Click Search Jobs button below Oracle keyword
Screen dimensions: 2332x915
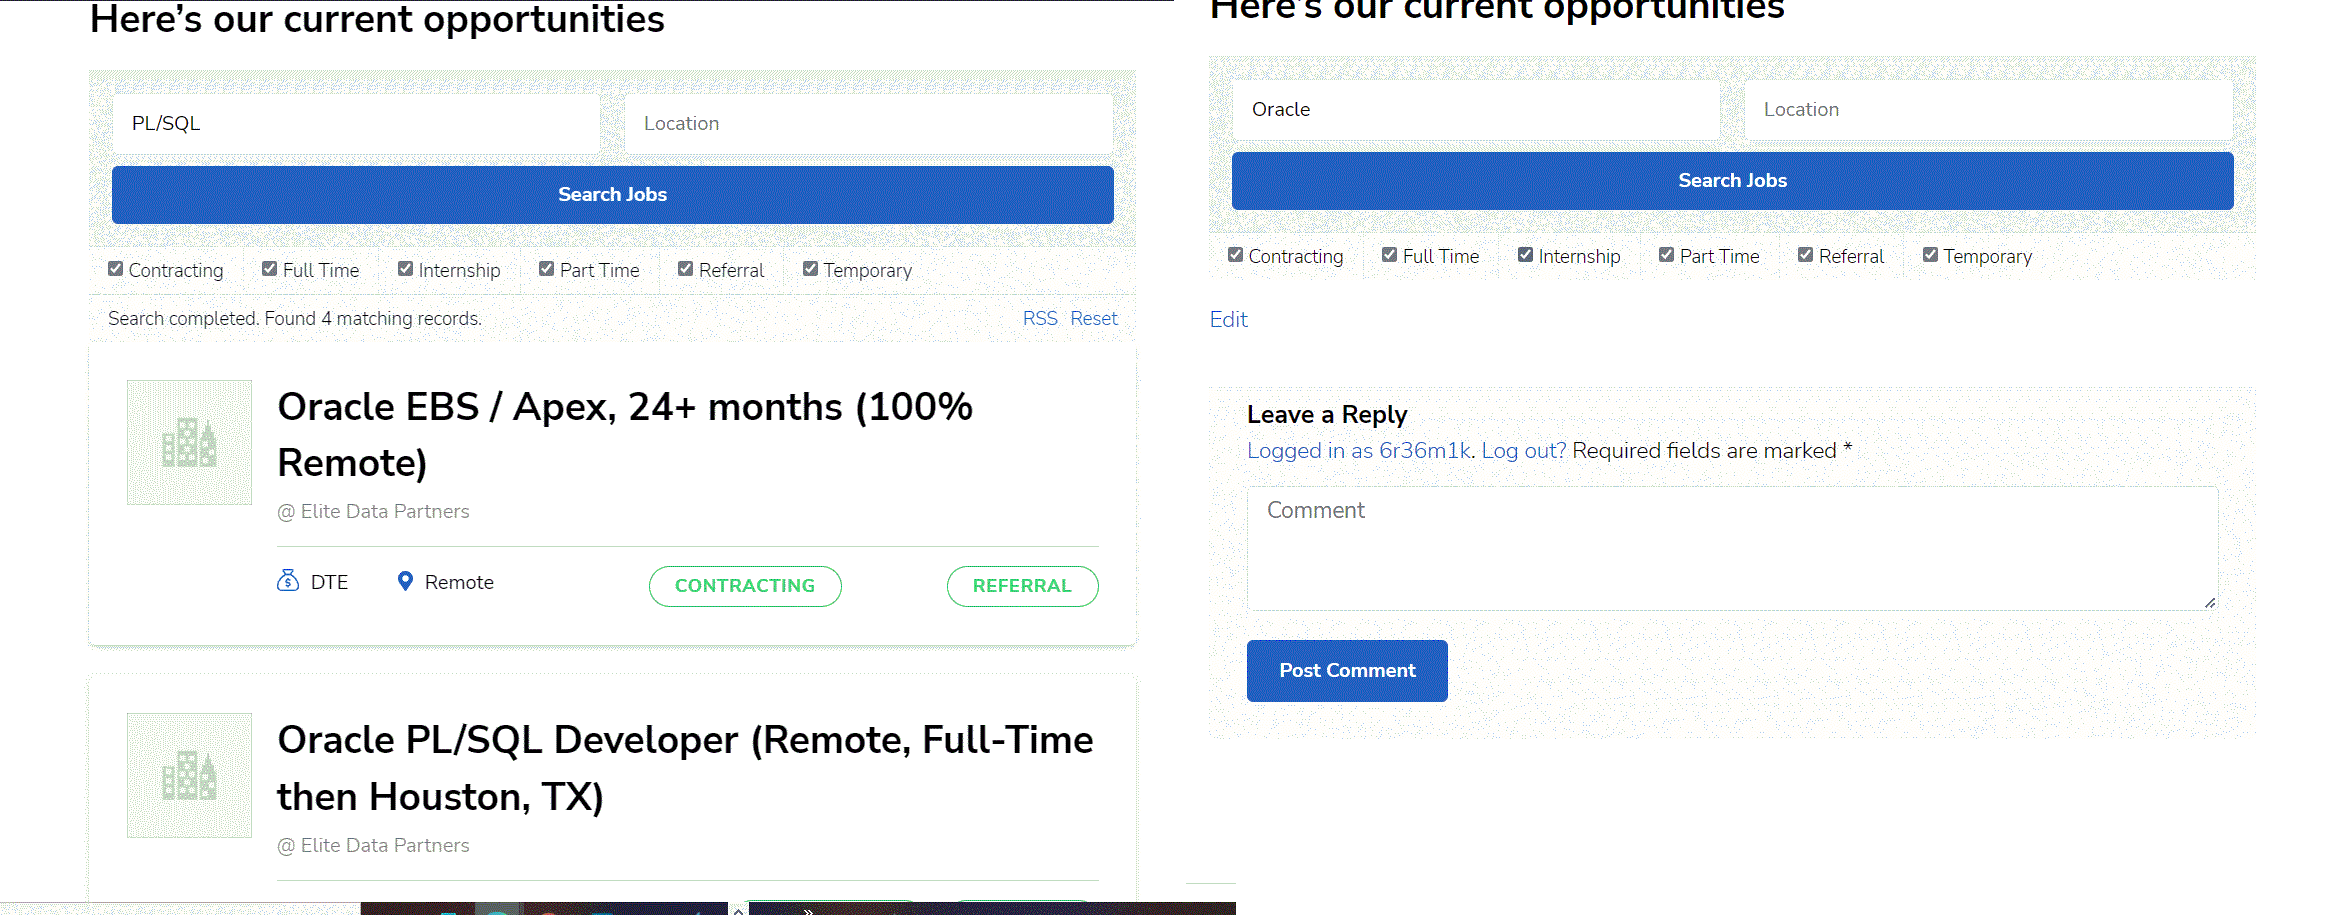point(1733,181)
